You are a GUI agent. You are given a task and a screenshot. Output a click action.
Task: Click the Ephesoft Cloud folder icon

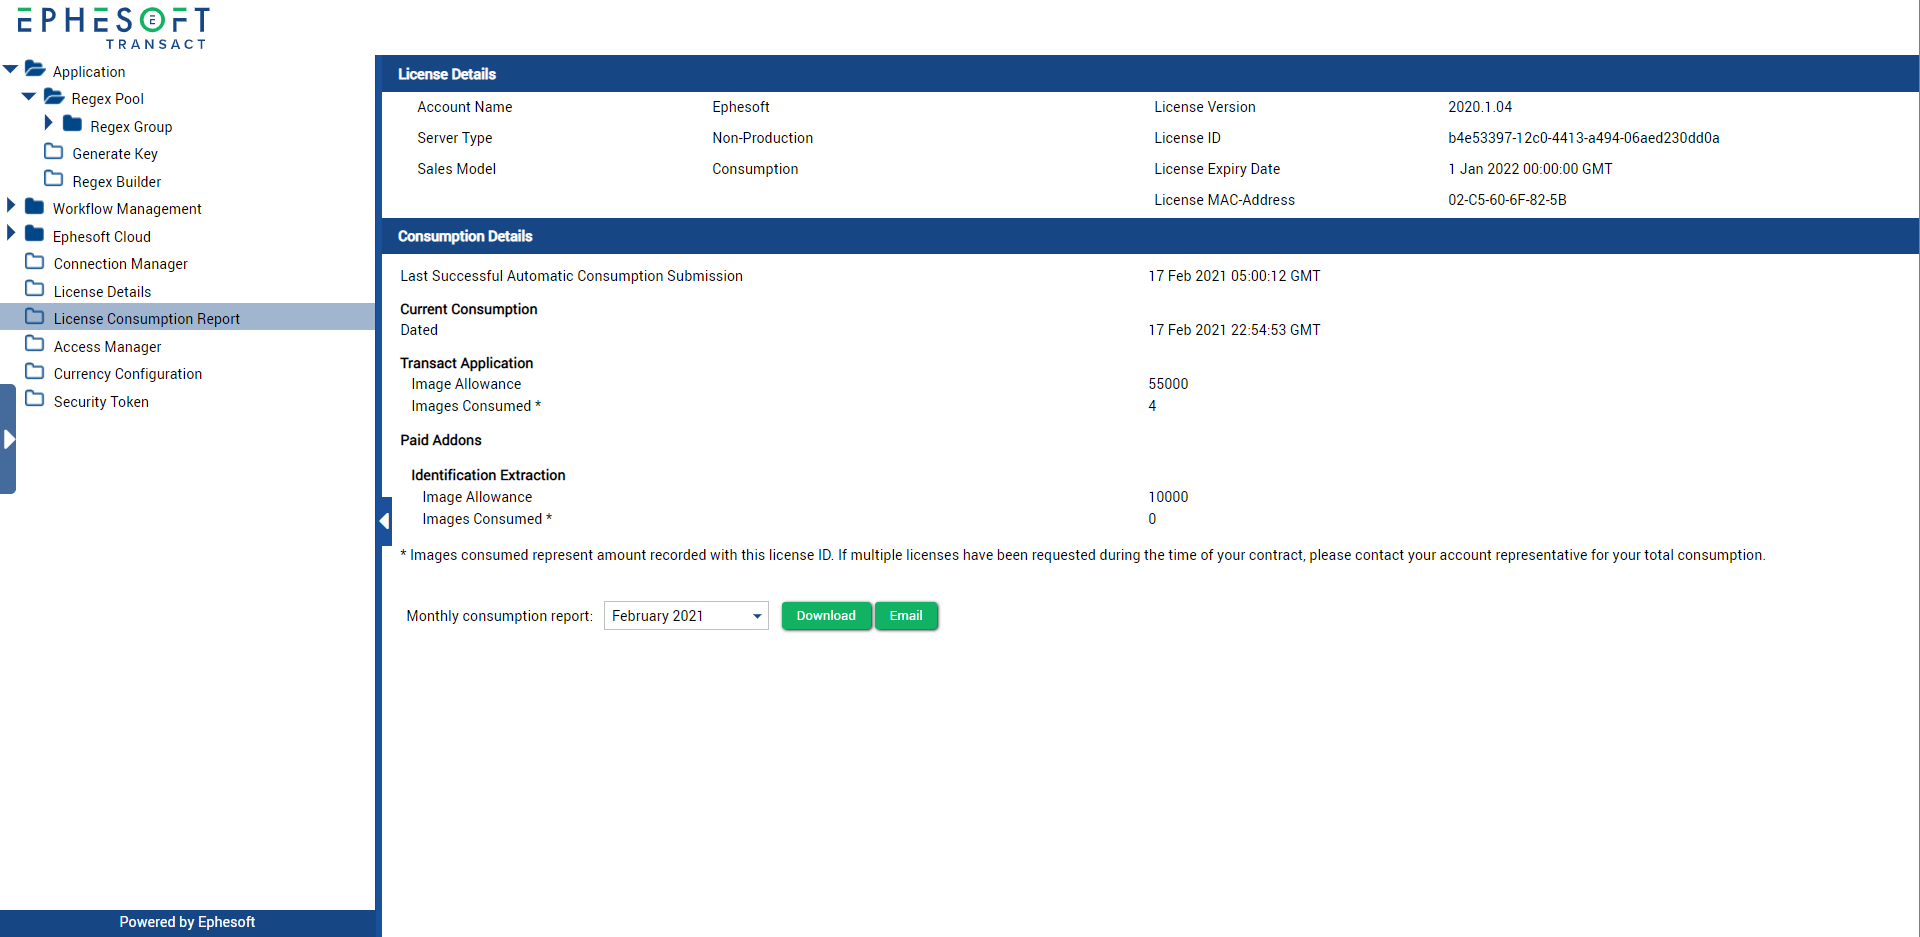[35, 234]
